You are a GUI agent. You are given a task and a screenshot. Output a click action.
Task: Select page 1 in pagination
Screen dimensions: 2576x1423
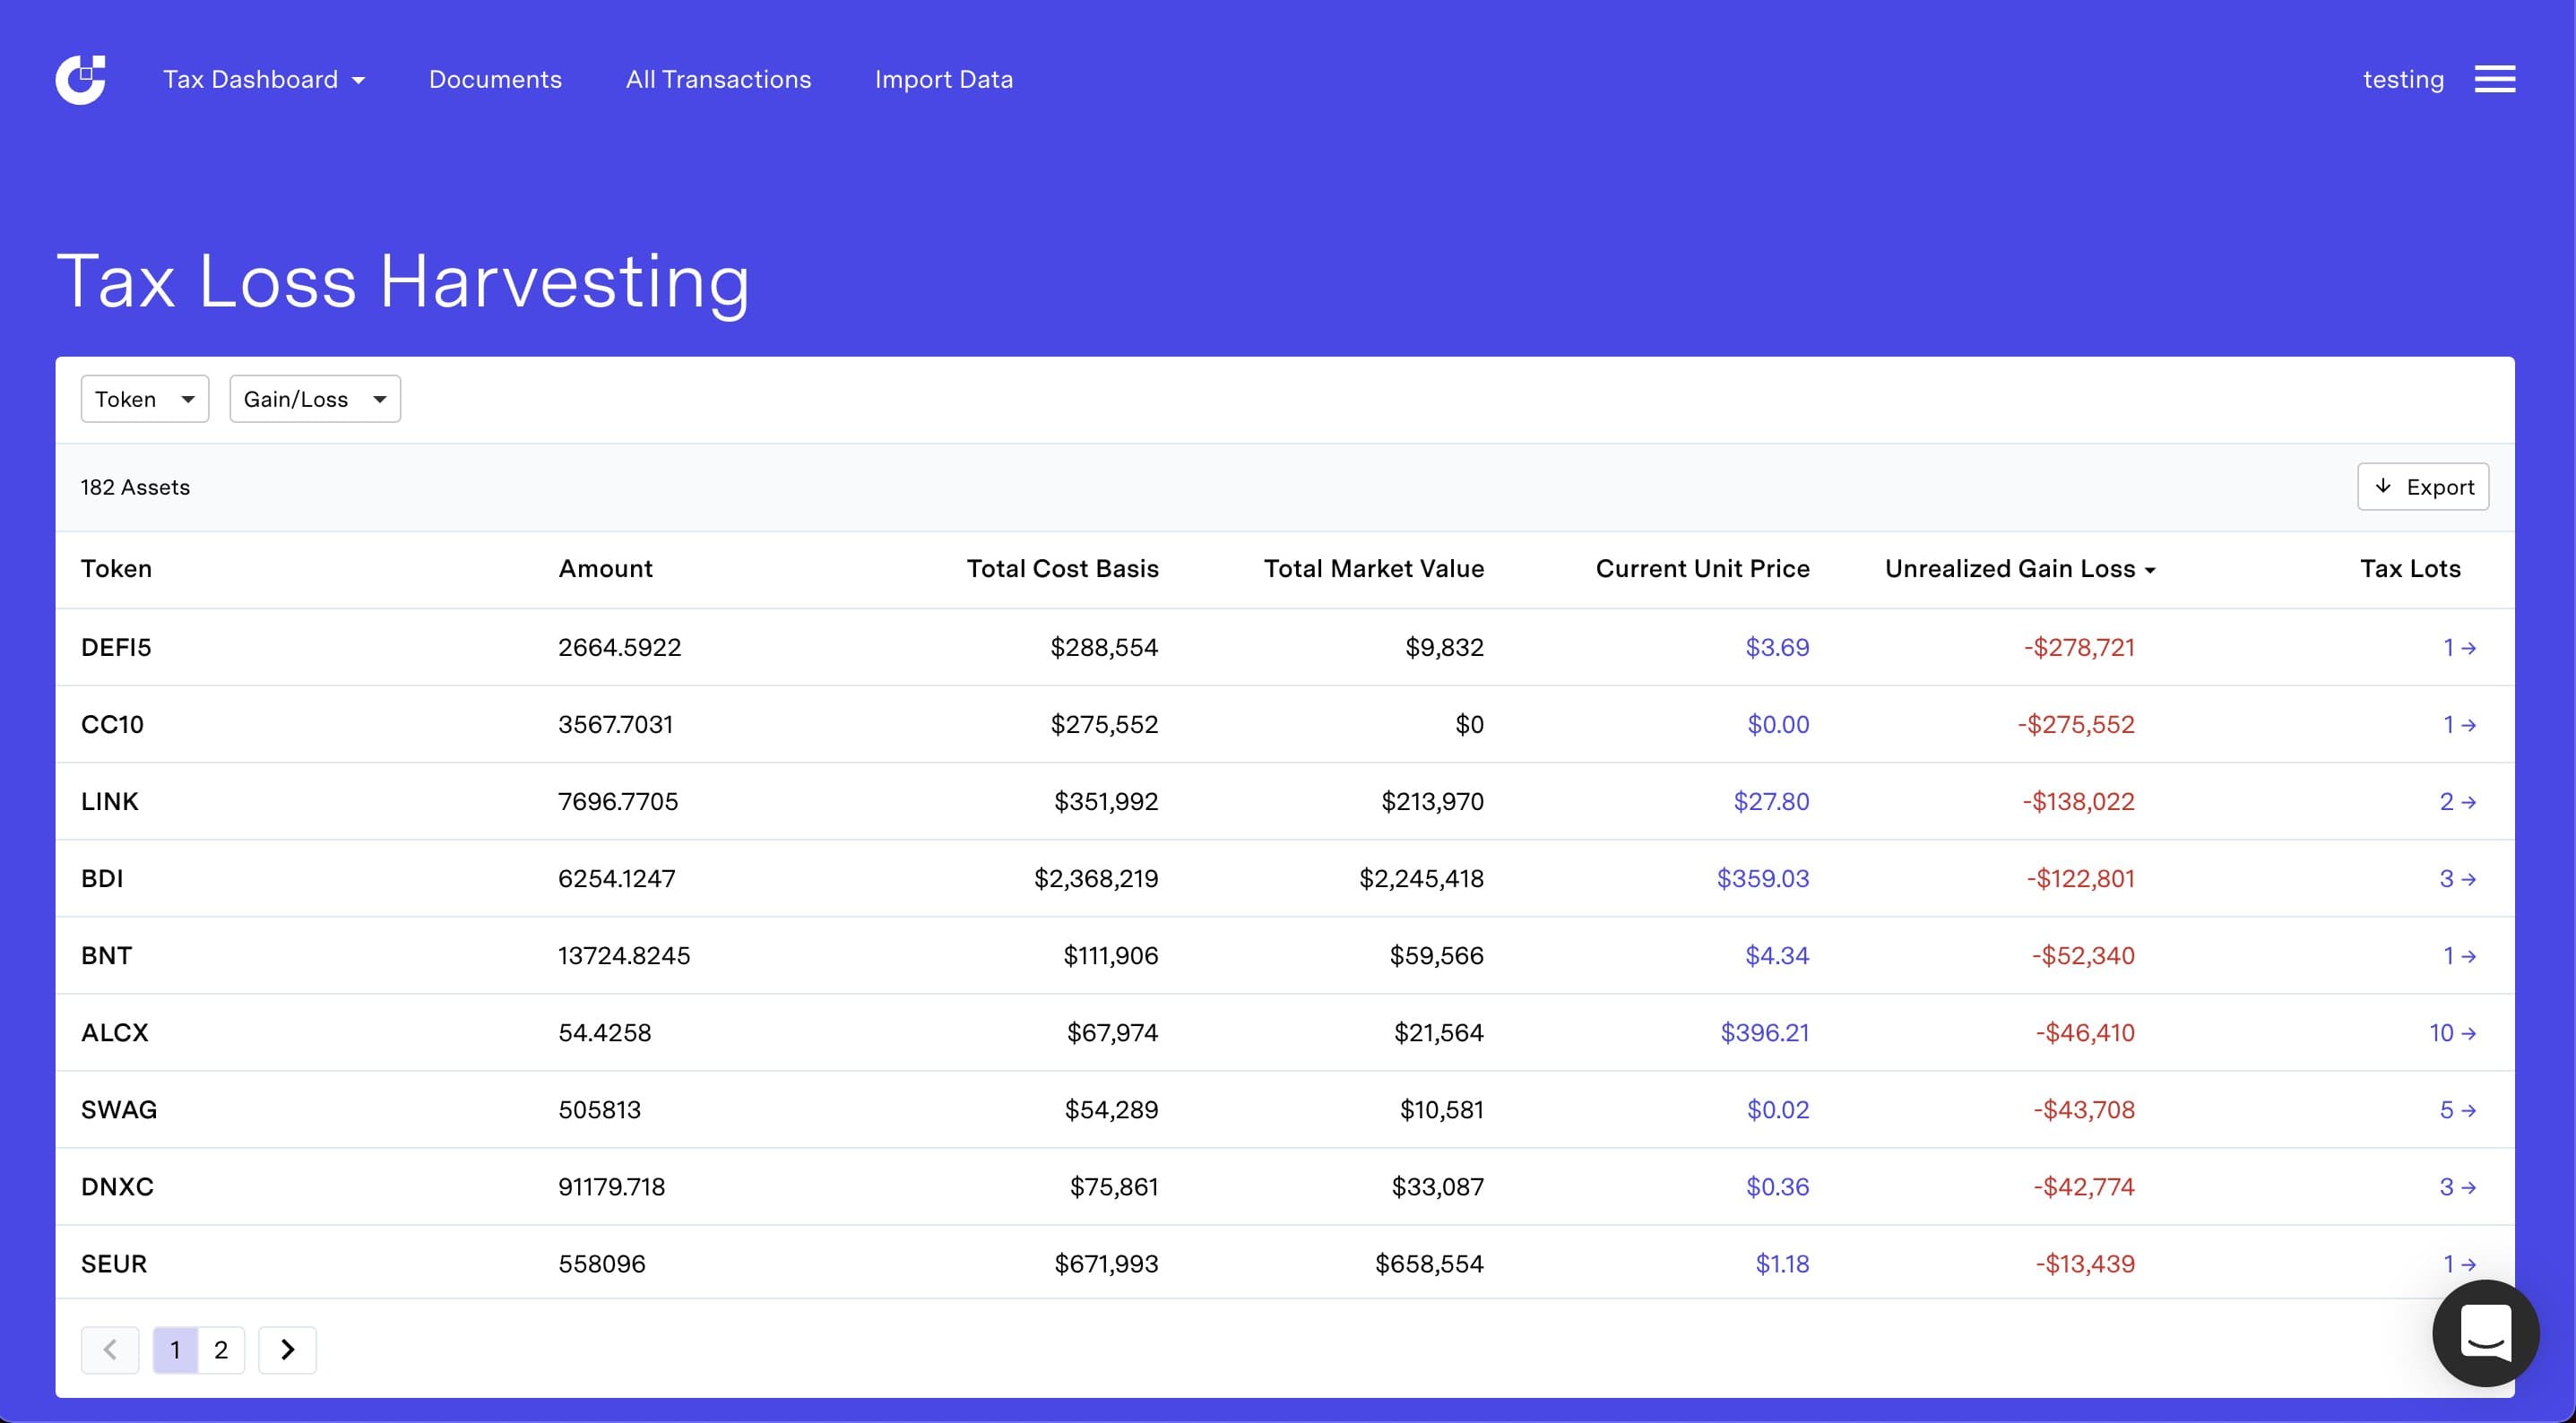click(175, 1349)
